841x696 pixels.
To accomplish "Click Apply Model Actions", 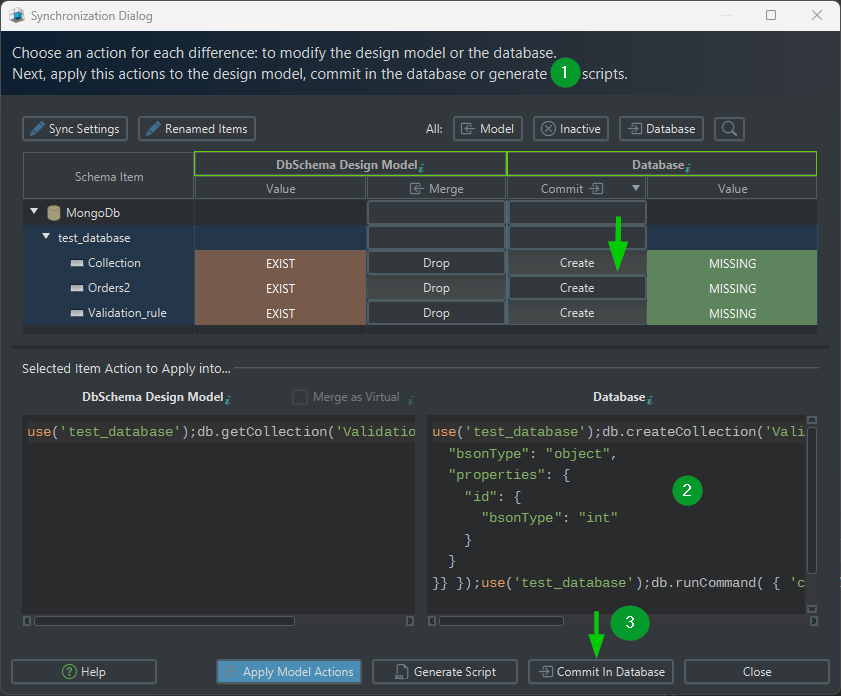I will coord(289,671).
